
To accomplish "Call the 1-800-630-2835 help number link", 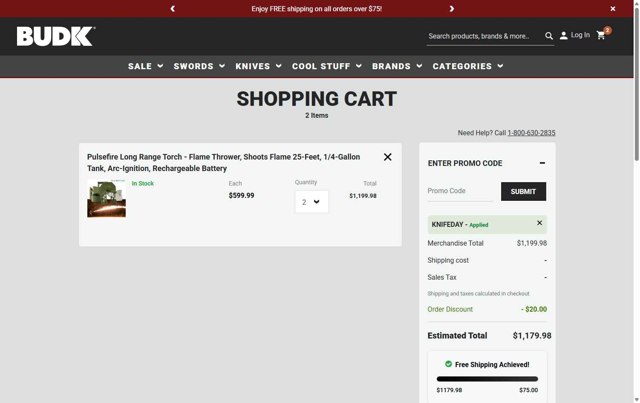I will 531,133.
